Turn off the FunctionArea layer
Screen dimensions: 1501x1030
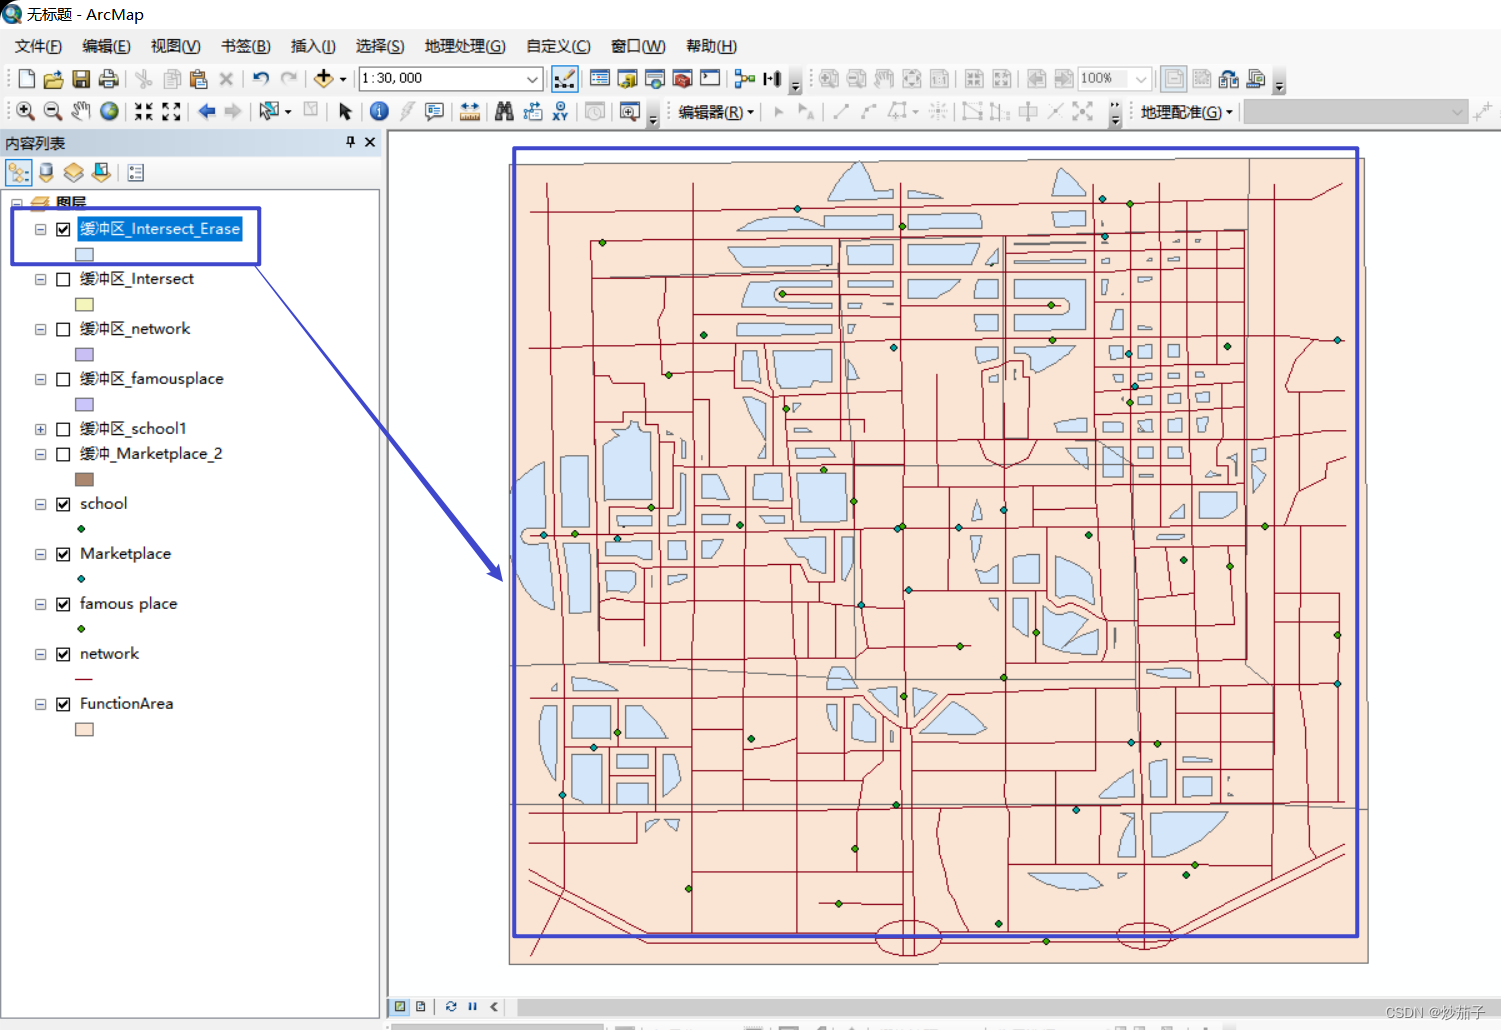[63, 704]
